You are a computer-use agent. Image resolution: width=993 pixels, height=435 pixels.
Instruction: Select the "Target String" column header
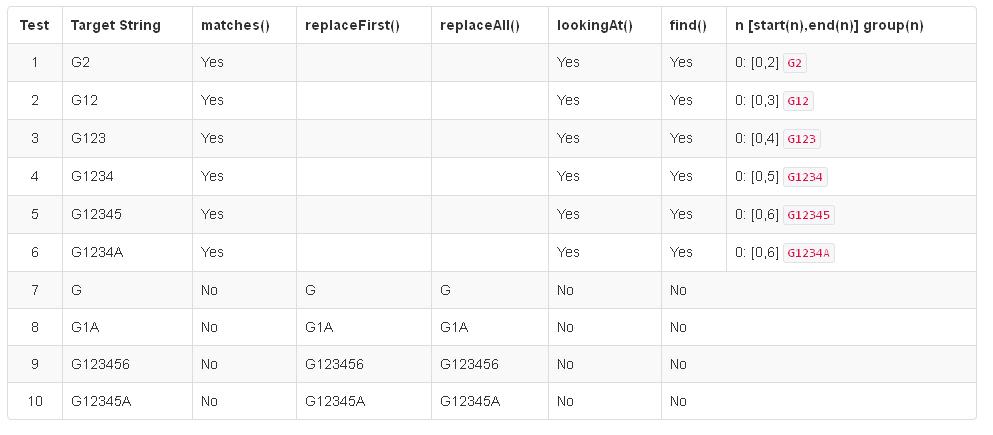coord(116,25)
